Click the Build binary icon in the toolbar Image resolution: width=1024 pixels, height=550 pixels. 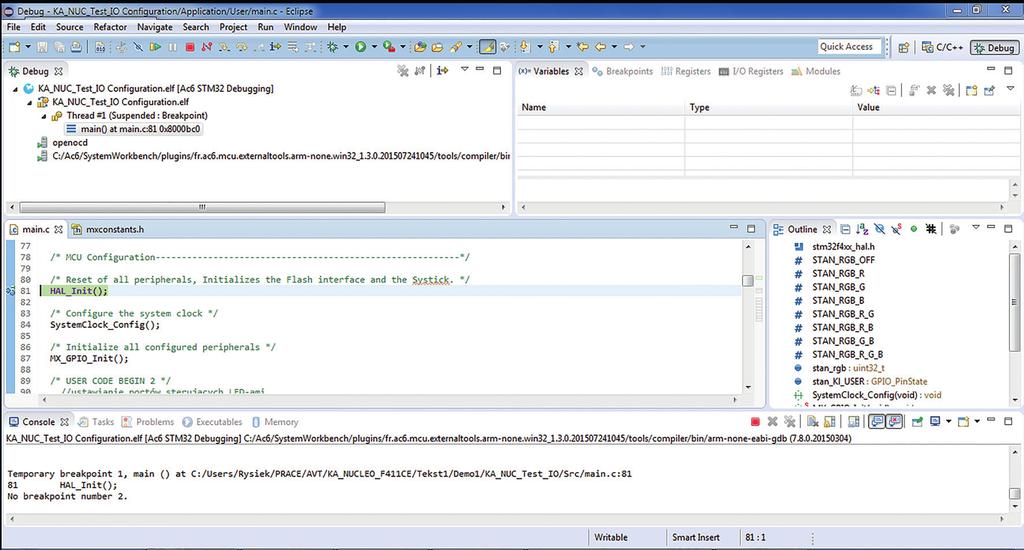point(100,47)
